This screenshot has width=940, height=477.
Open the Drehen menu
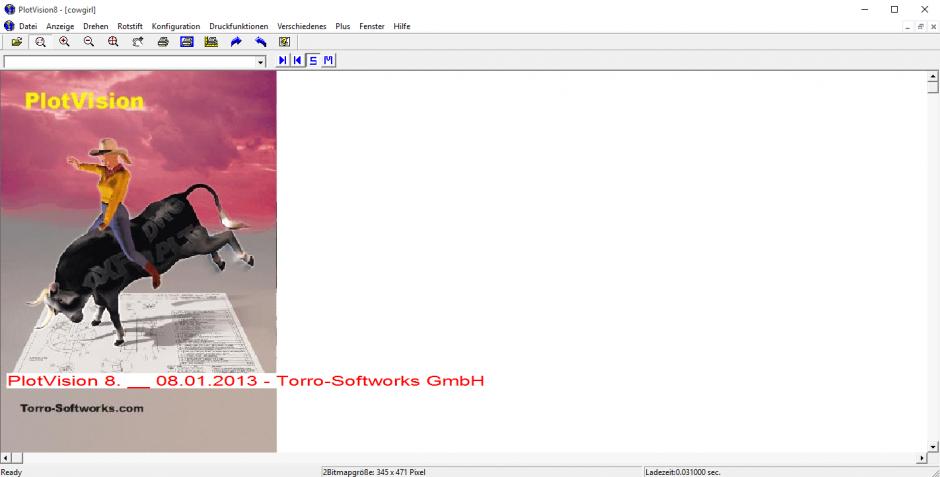pos(96,26)
